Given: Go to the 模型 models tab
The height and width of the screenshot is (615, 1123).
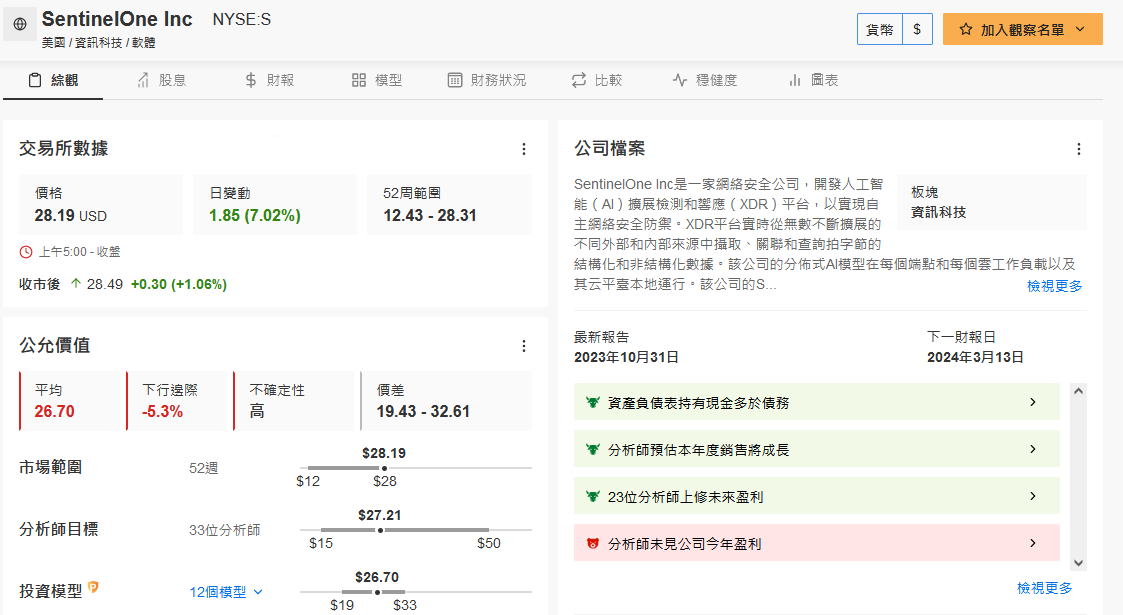Looking at the screenshot, I should pos(377,80).
